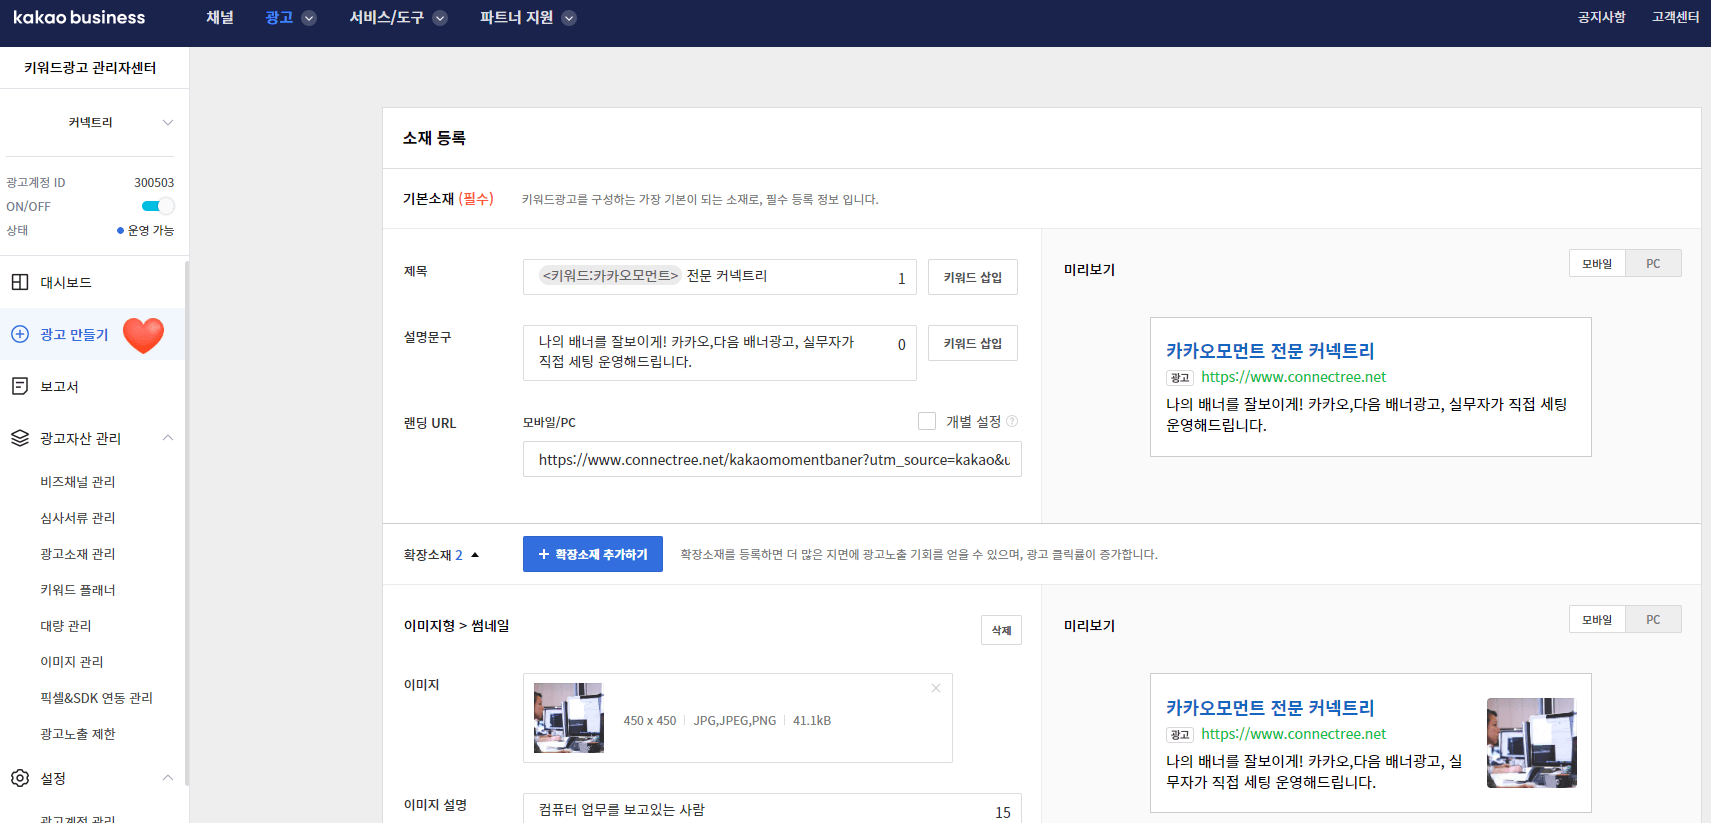Click the 이미지 설명 input field
This screenshot has width=1711, height=823.
click(x=772, y=809)
